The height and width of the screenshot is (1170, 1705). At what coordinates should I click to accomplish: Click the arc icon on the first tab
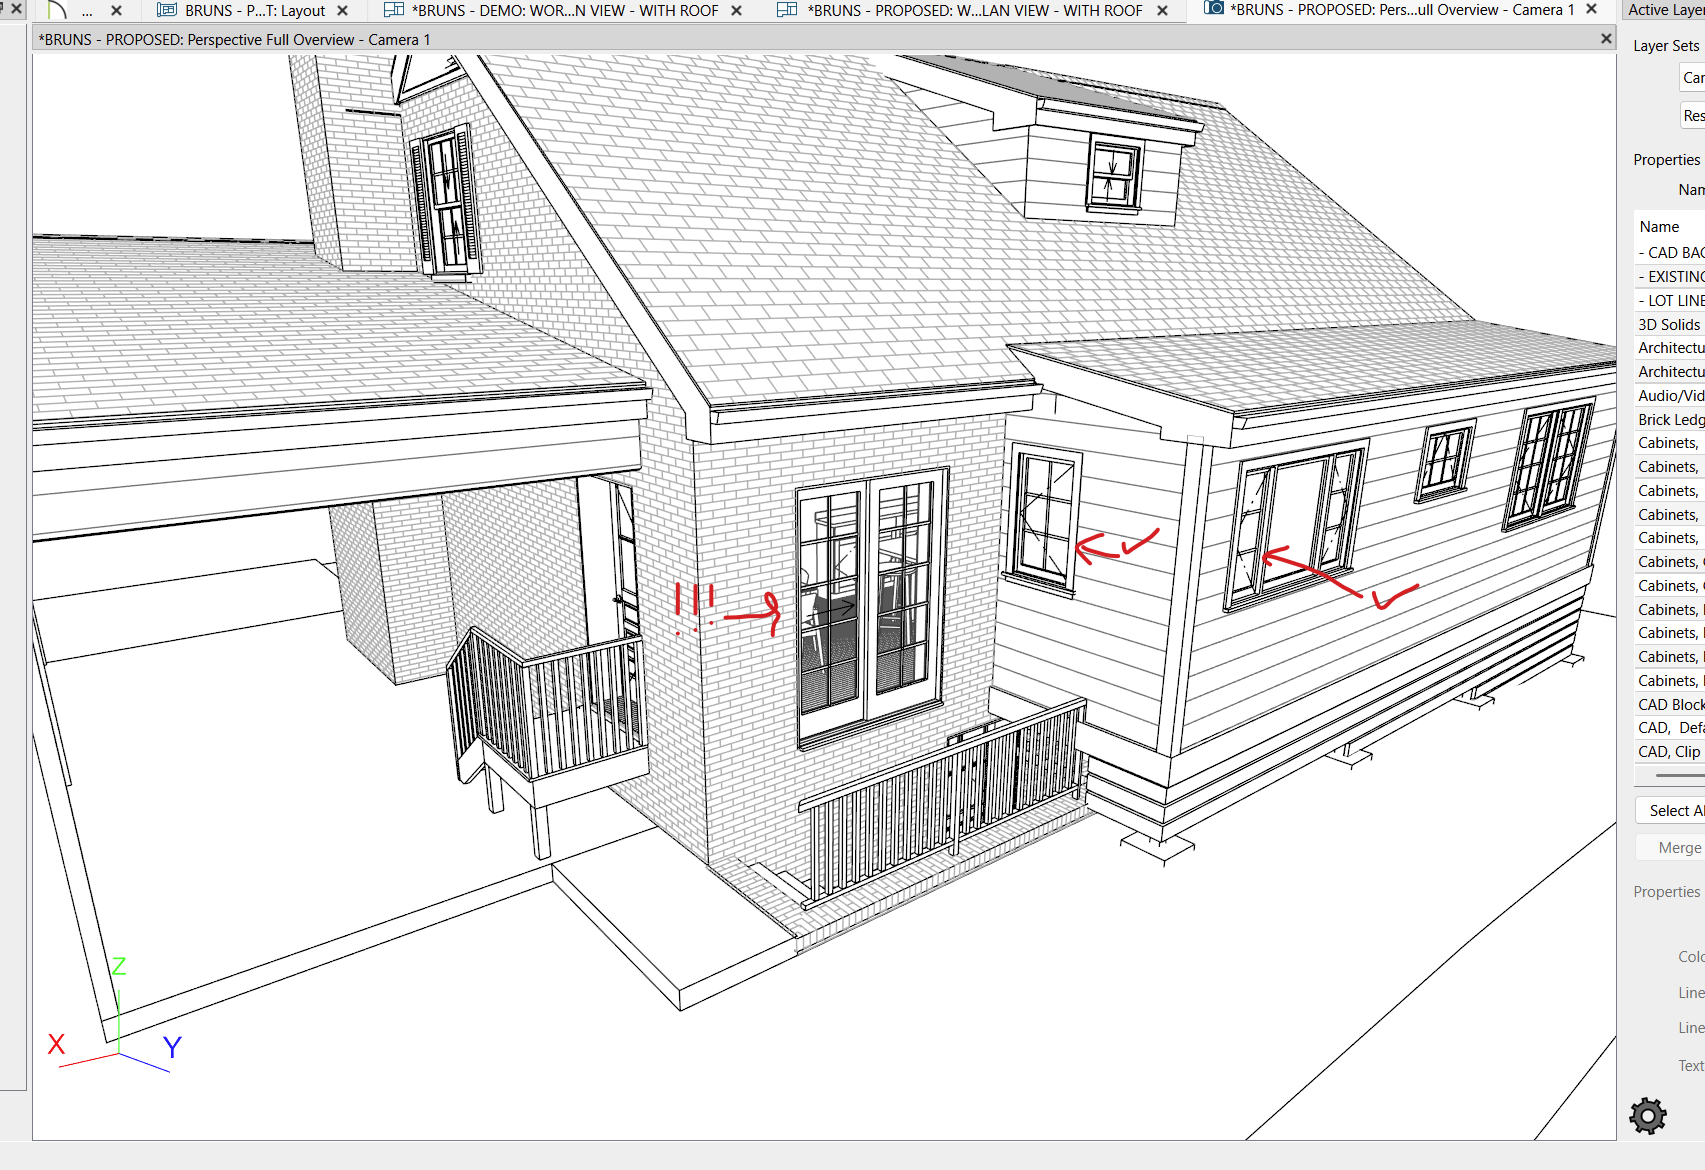(x=57, y=10)
